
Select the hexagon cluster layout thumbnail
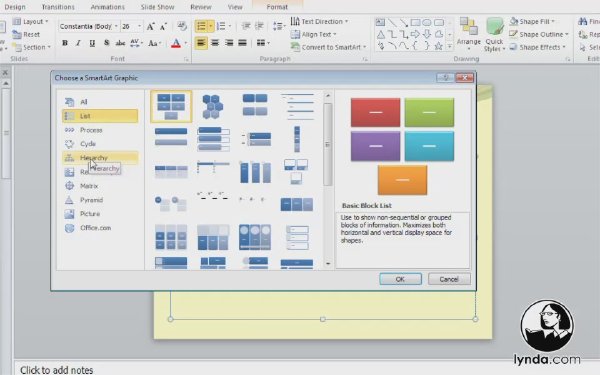[x=212, y=106]
